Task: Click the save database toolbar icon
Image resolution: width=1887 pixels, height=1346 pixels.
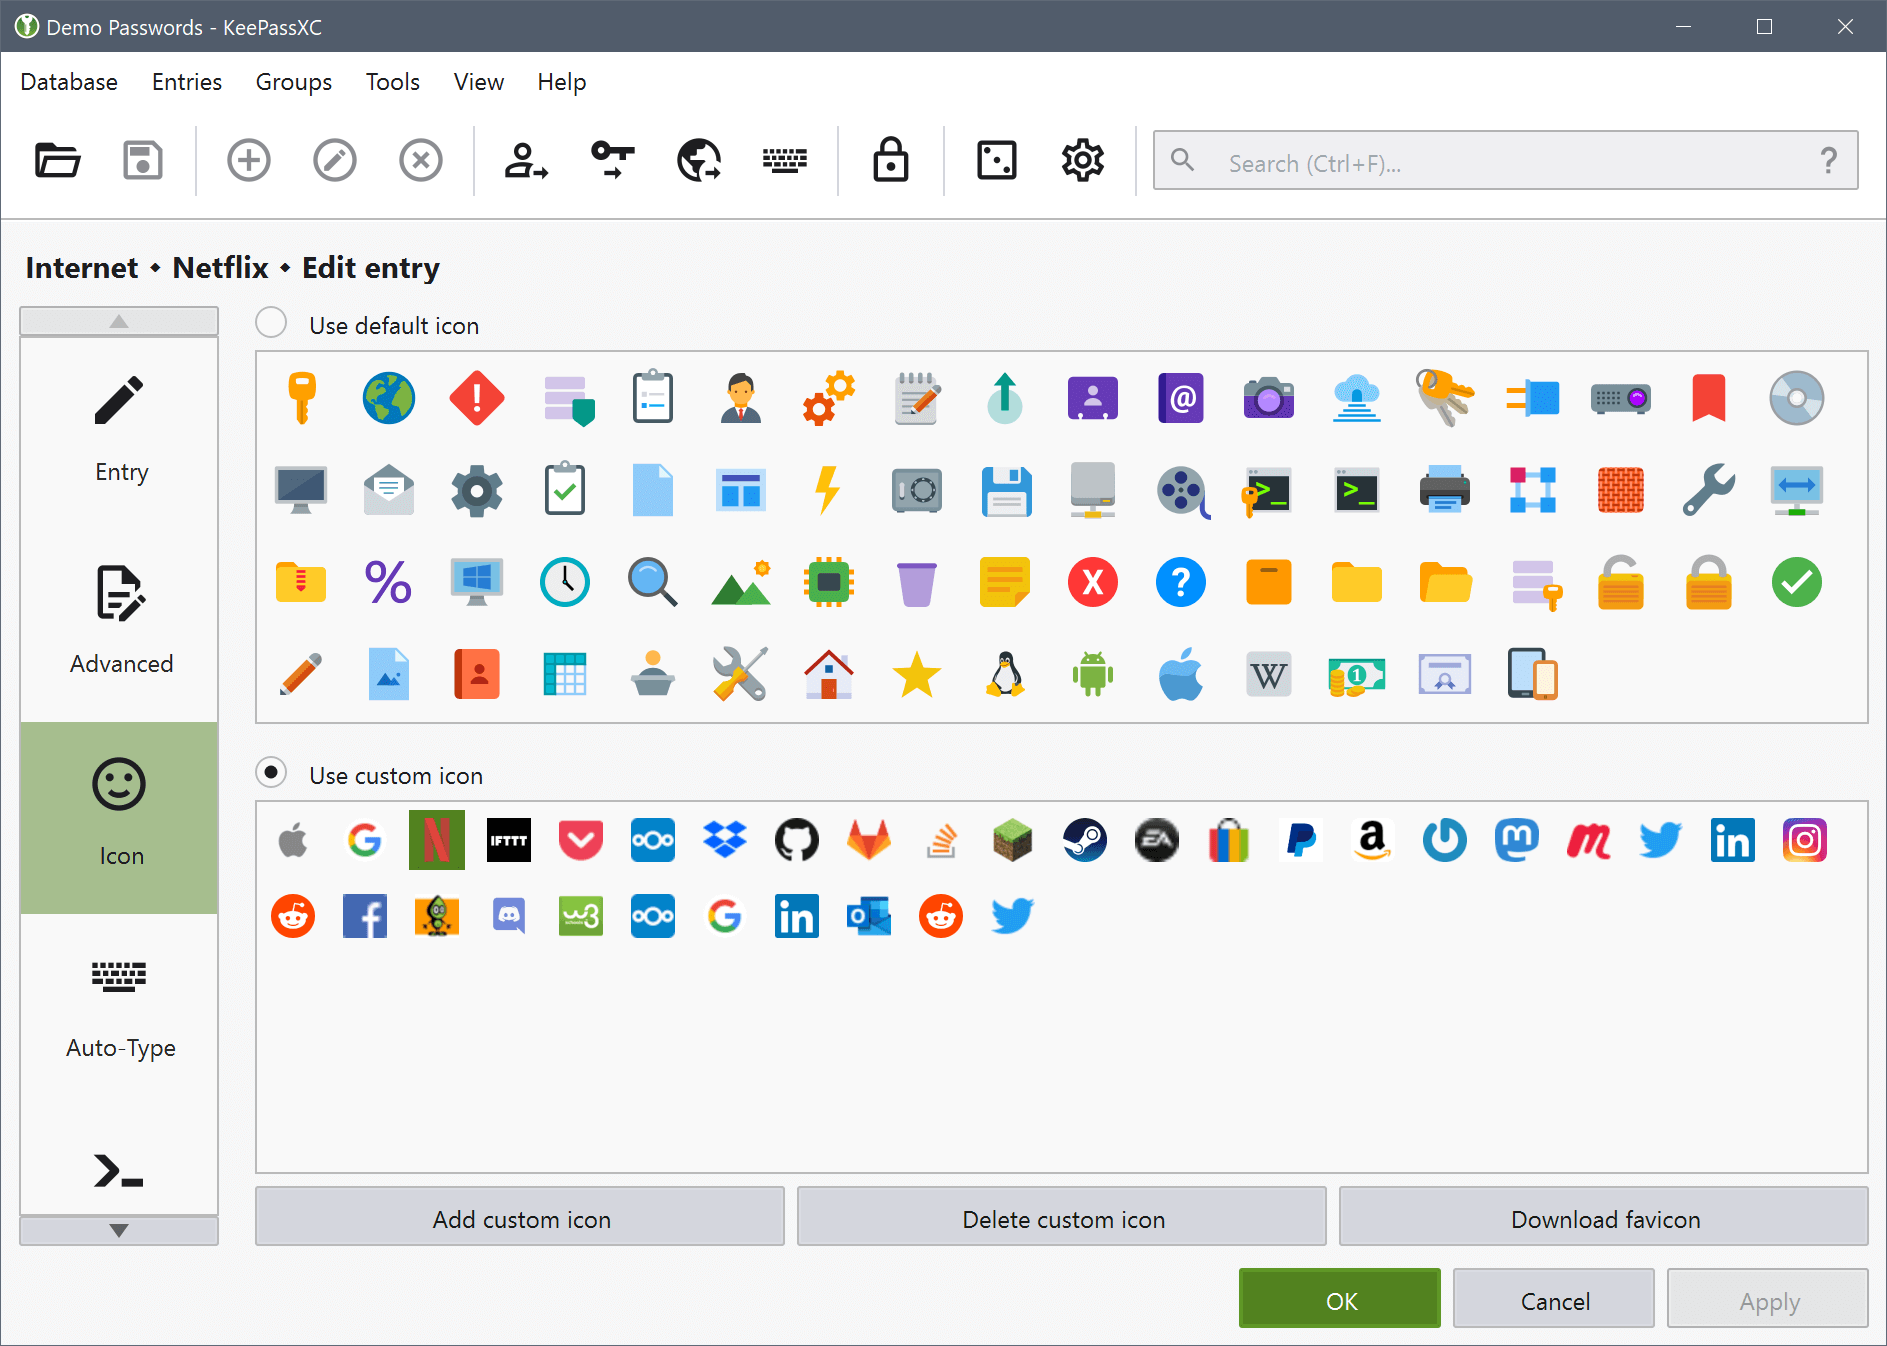Action: 142,160
